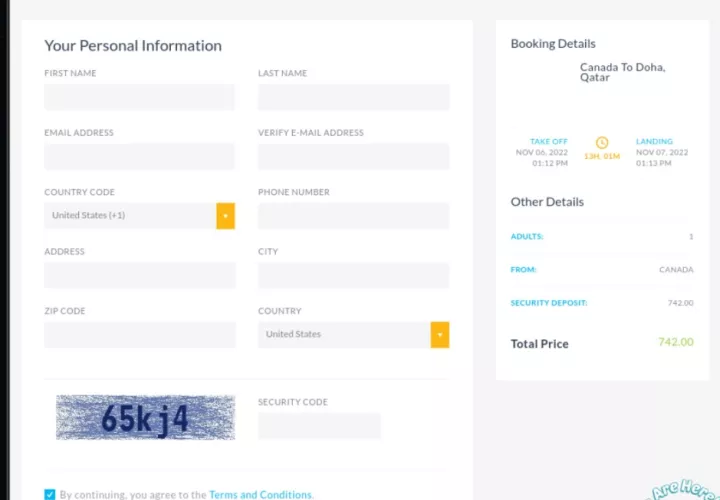Click the Phone Number input field
Image resolution: width=720 pixels, height=500 pixels.
[354, 216]
